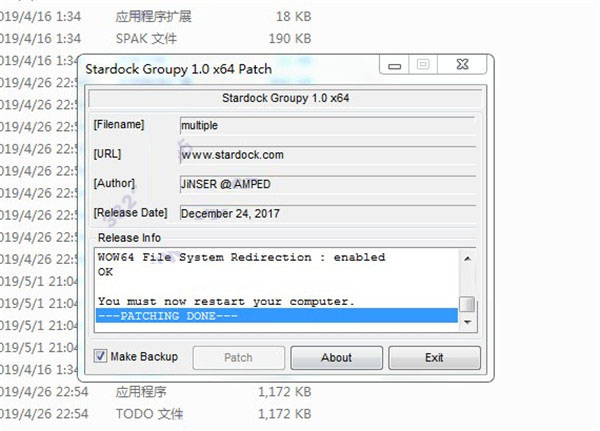Click the About button

(336, 358)
